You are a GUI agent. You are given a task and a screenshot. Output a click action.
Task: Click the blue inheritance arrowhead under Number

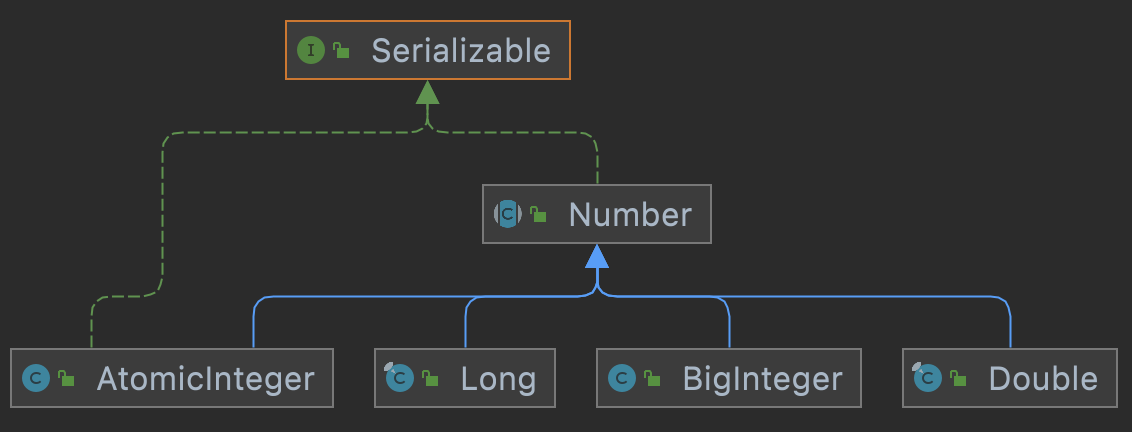[x=597, y=257]
